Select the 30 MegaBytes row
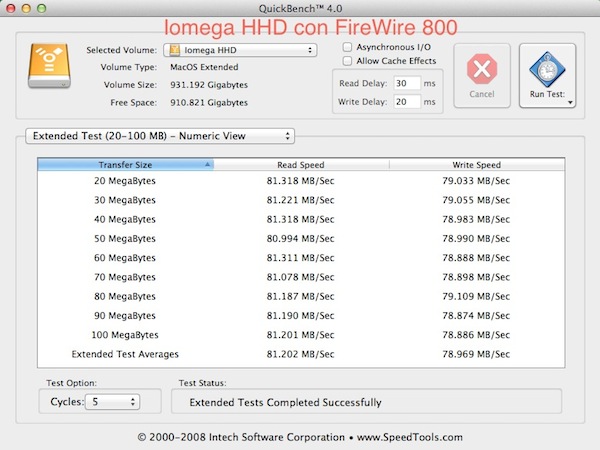Image resolution: width=600 pixels, height=450 pixels. click(301, 200)
